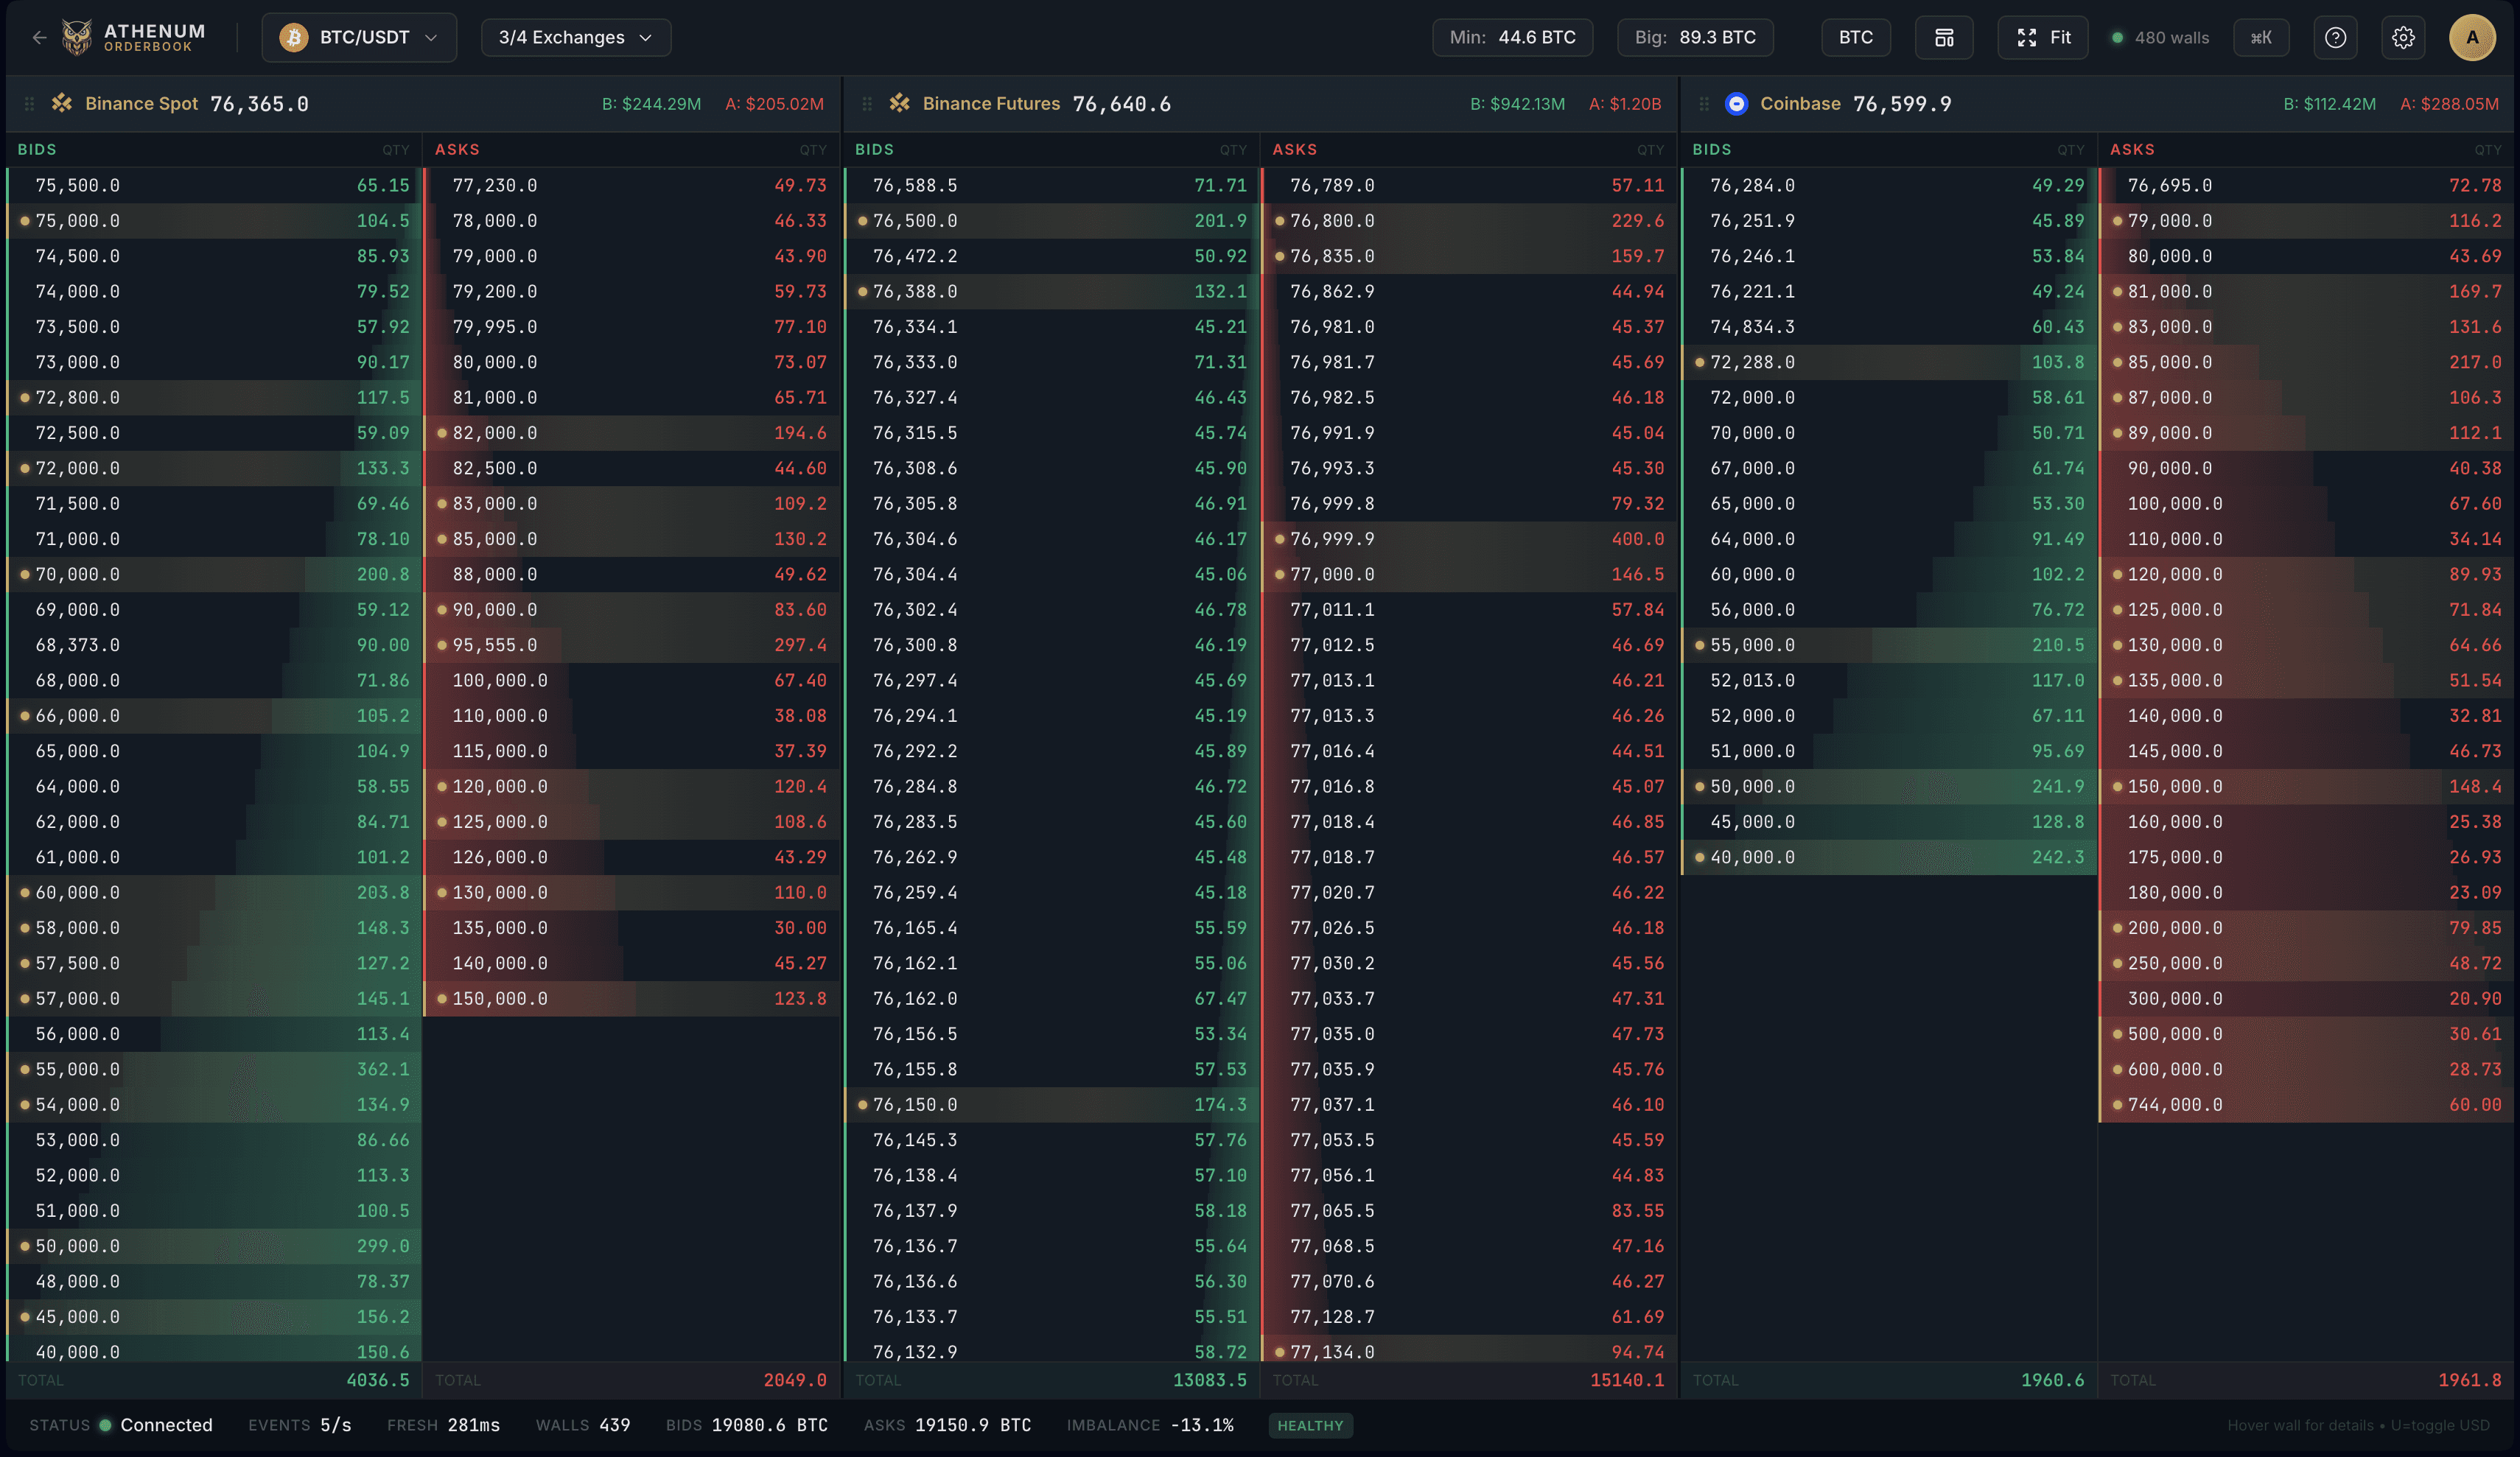Image resolution: width=2520 pixels, height=1457 pixels.
Task: Click the wall marker dot on Binance Spot bid 75,000.0
Action: pyautogui.click(x=25, y=221)
